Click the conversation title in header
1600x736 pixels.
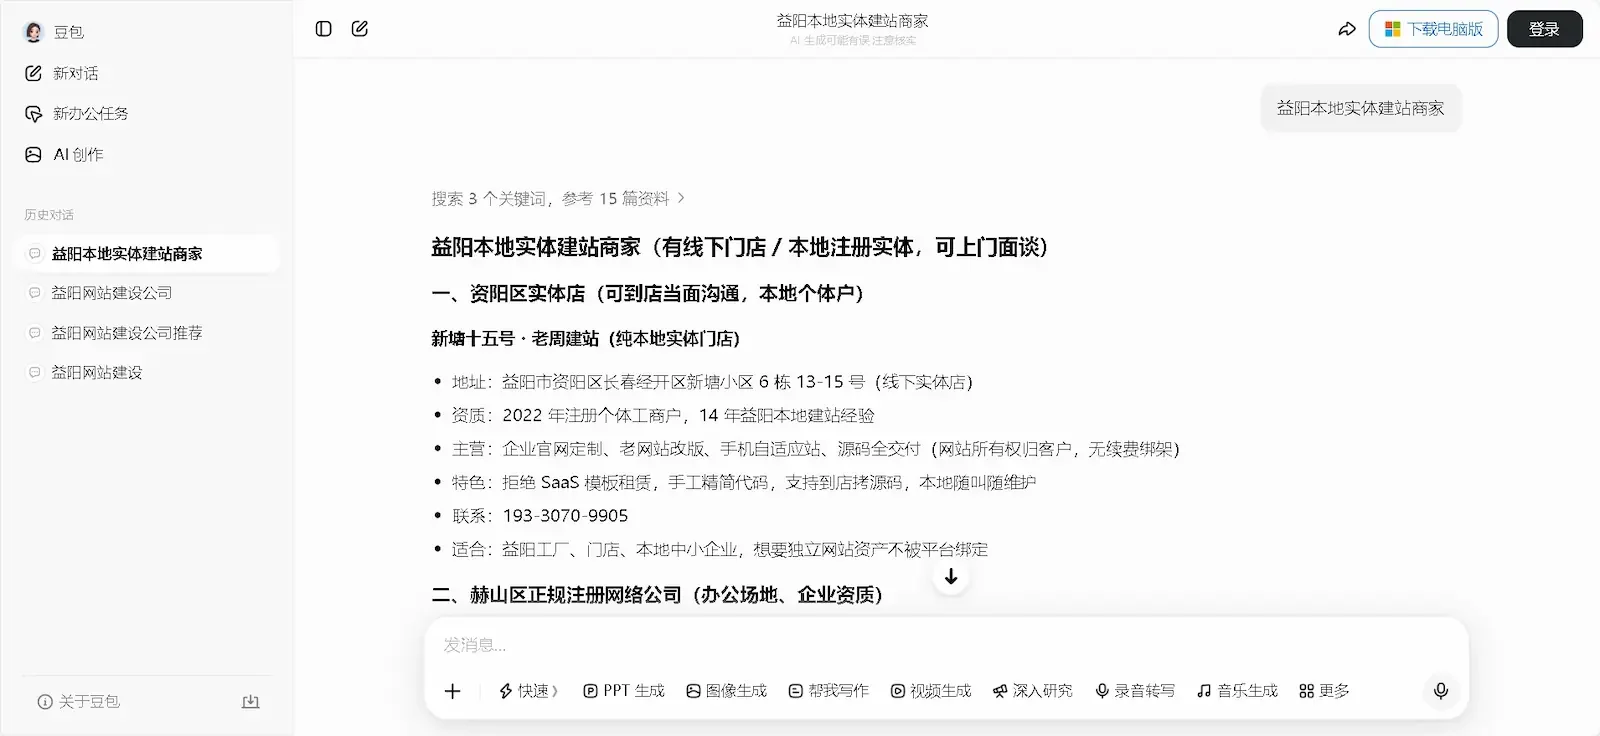853,20
